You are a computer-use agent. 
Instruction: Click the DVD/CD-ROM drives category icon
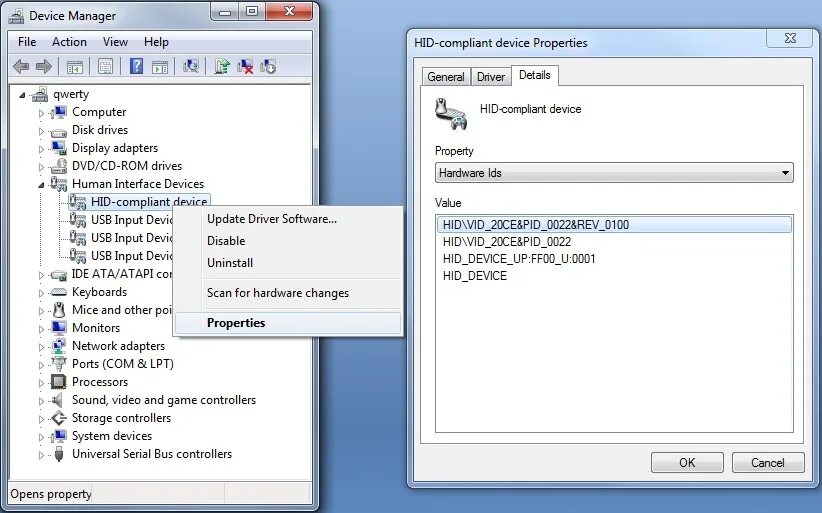(x=59, y=166)
